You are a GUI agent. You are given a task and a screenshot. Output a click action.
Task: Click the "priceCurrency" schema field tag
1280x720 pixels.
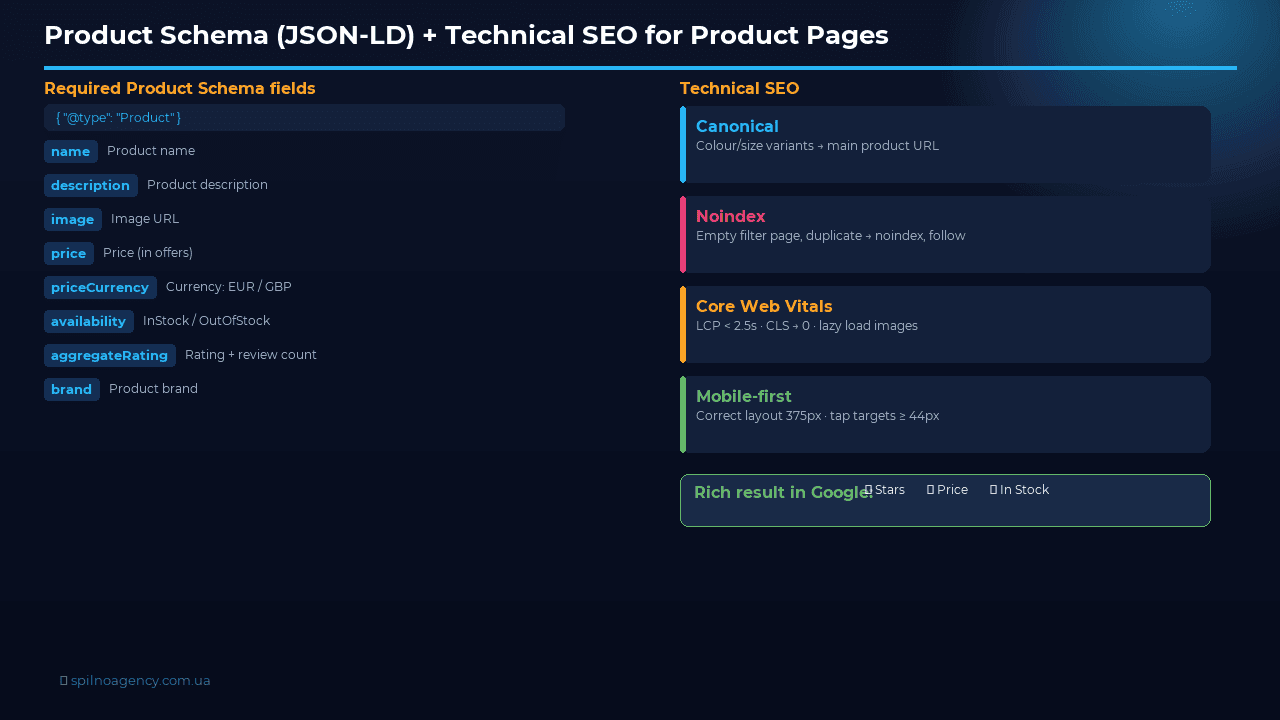(x=100, y=287)
